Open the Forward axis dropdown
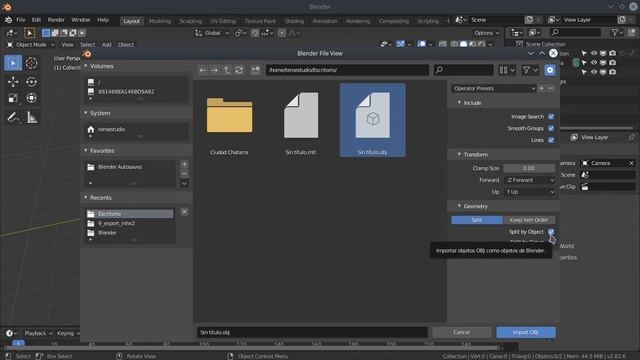 click(529, 180)
